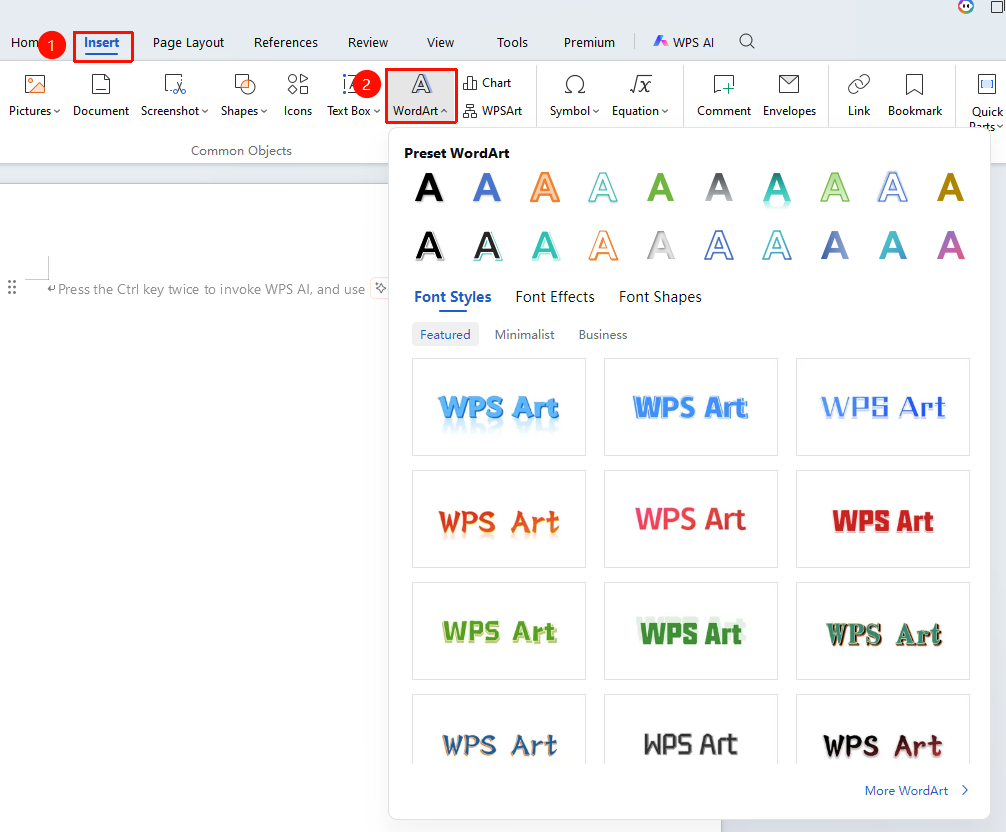Open the Screenshot tool

tap(175, 96)
